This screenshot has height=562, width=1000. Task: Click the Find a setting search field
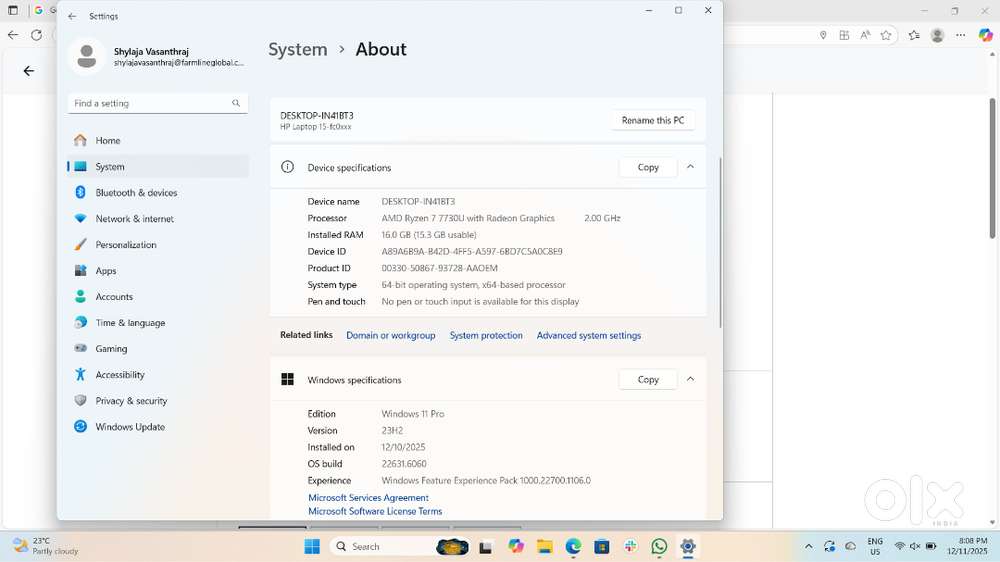[x=150, y=103]
